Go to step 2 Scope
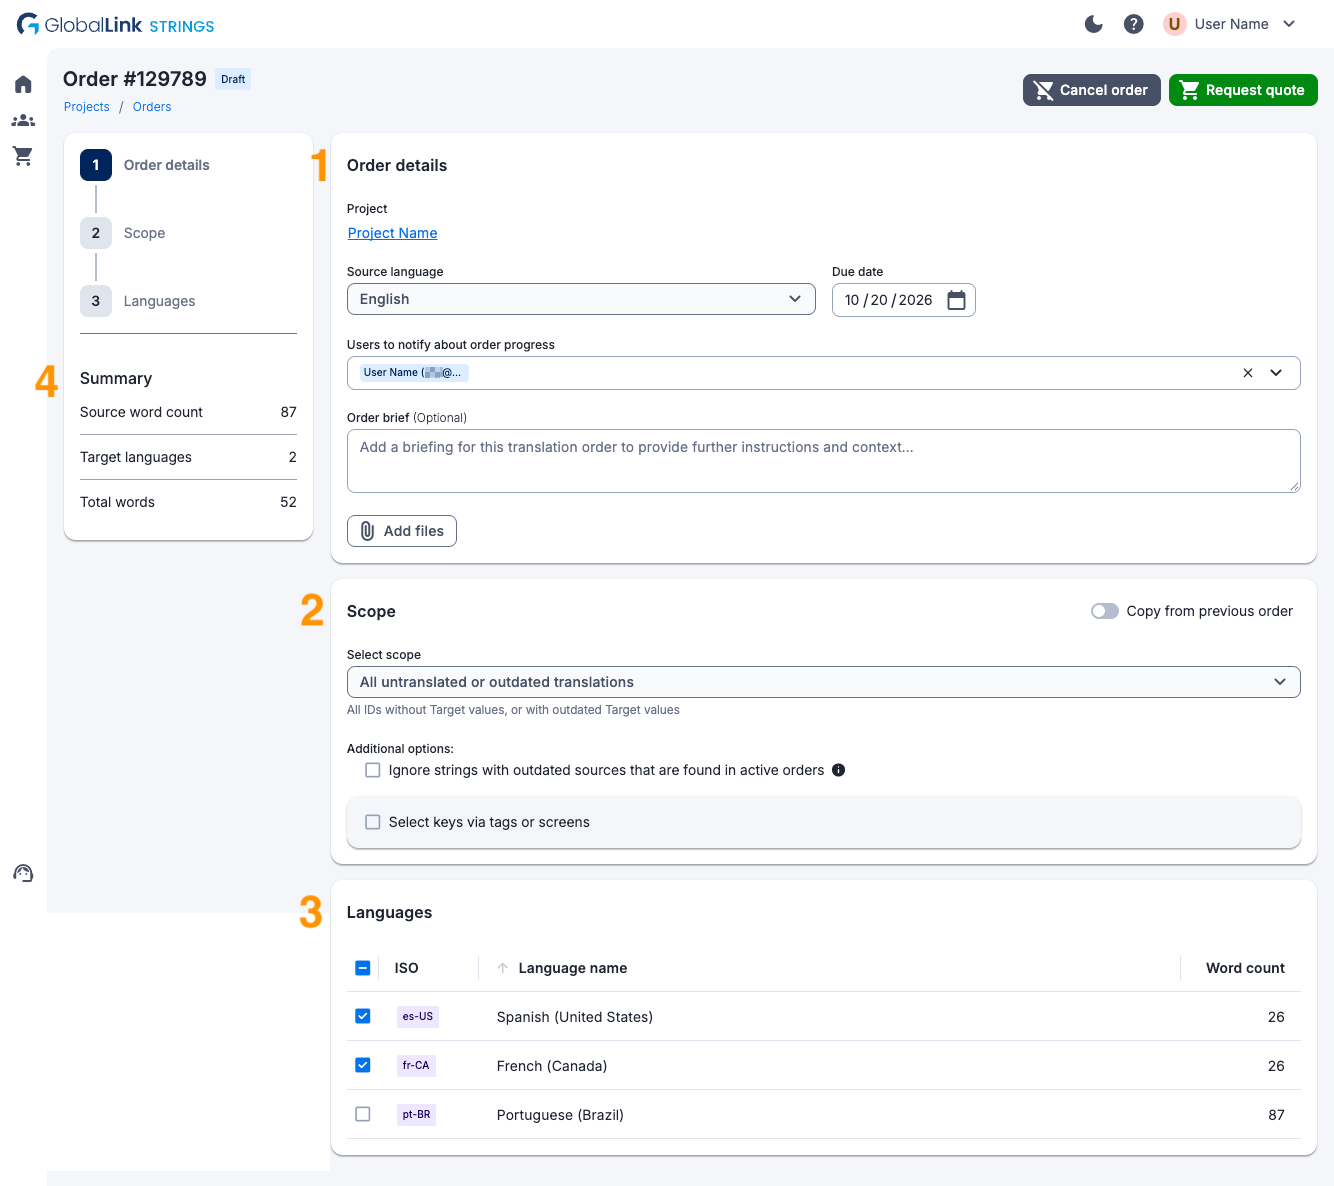Image resolution: width=1334 pixels, height=1186 pixels. coord(123,233)
